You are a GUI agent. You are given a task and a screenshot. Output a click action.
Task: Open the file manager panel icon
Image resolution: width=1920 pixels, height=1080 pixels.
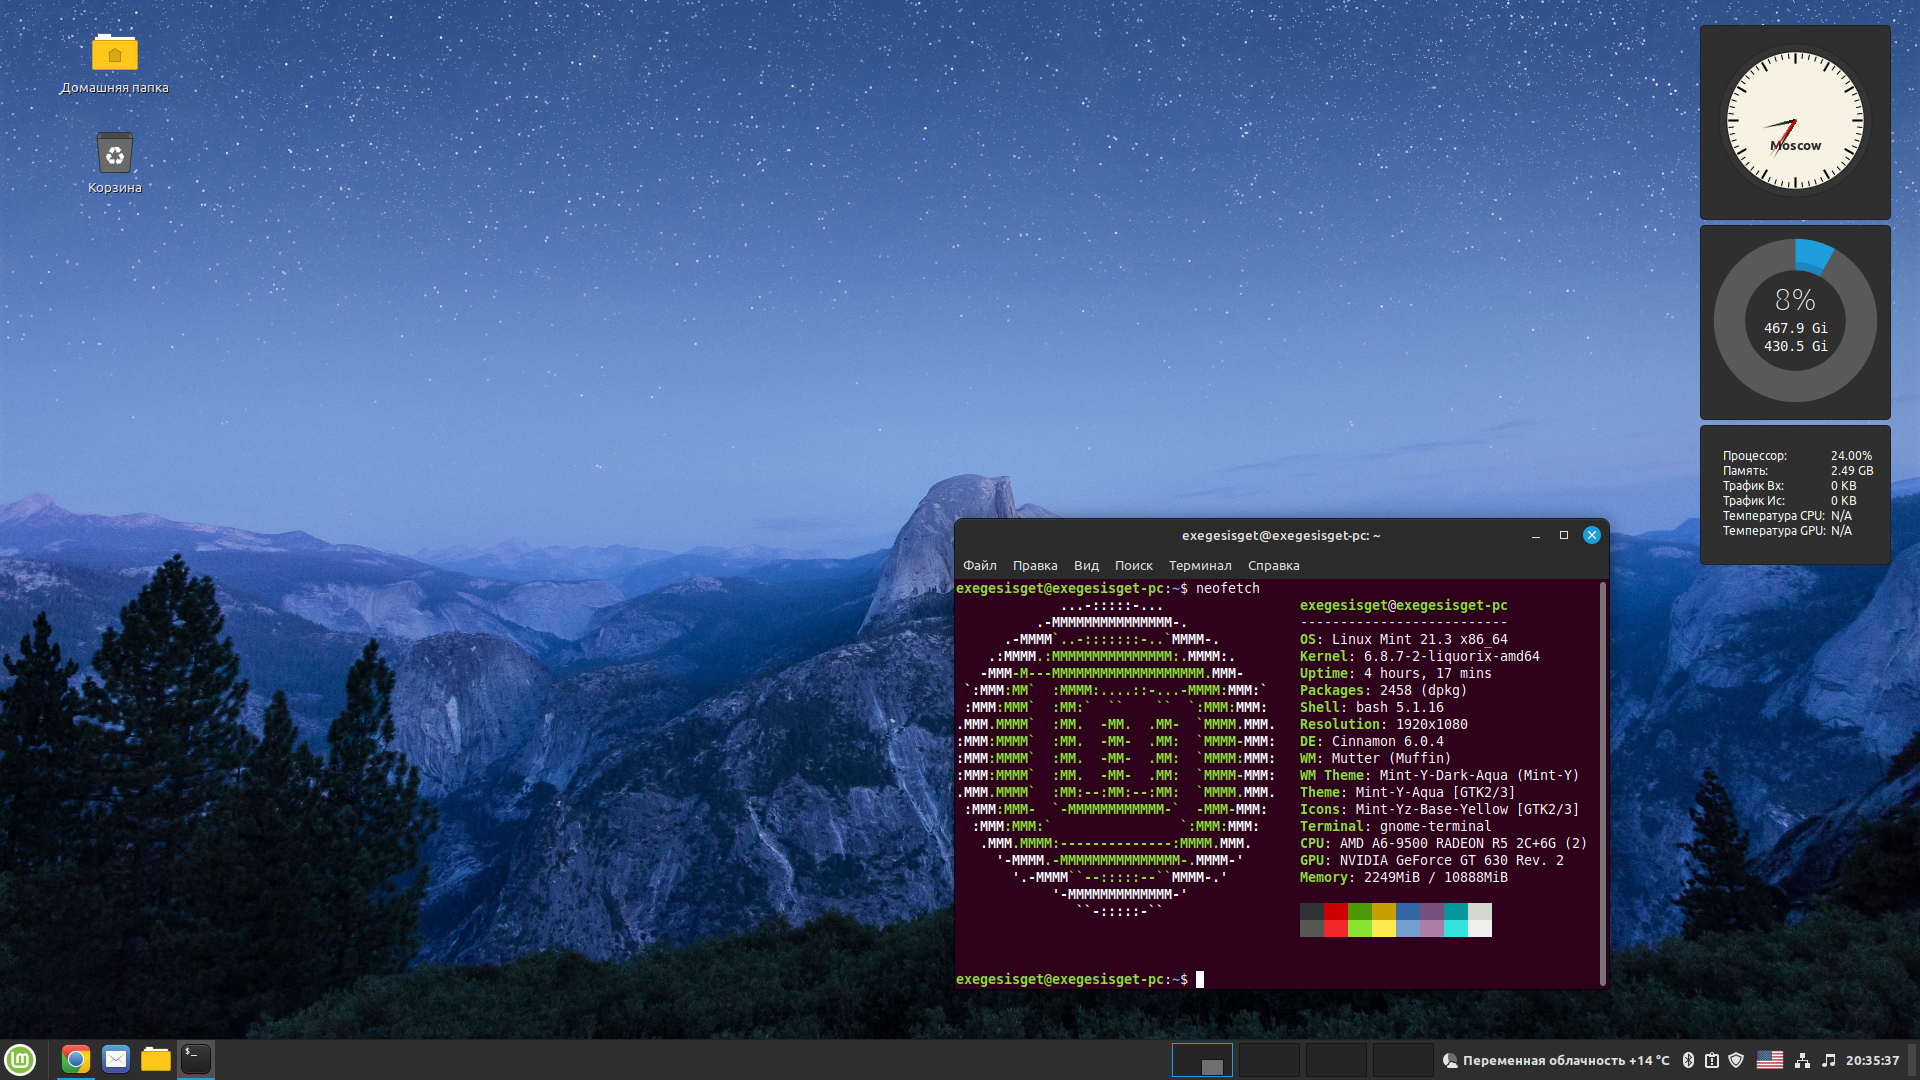coord(156,1059)
